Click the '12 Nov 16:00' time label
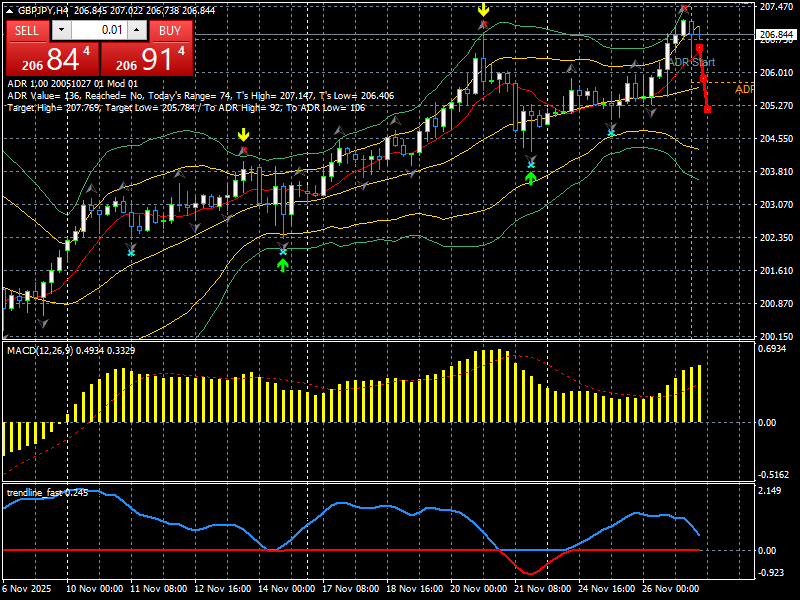 click(x=222, y=588)
